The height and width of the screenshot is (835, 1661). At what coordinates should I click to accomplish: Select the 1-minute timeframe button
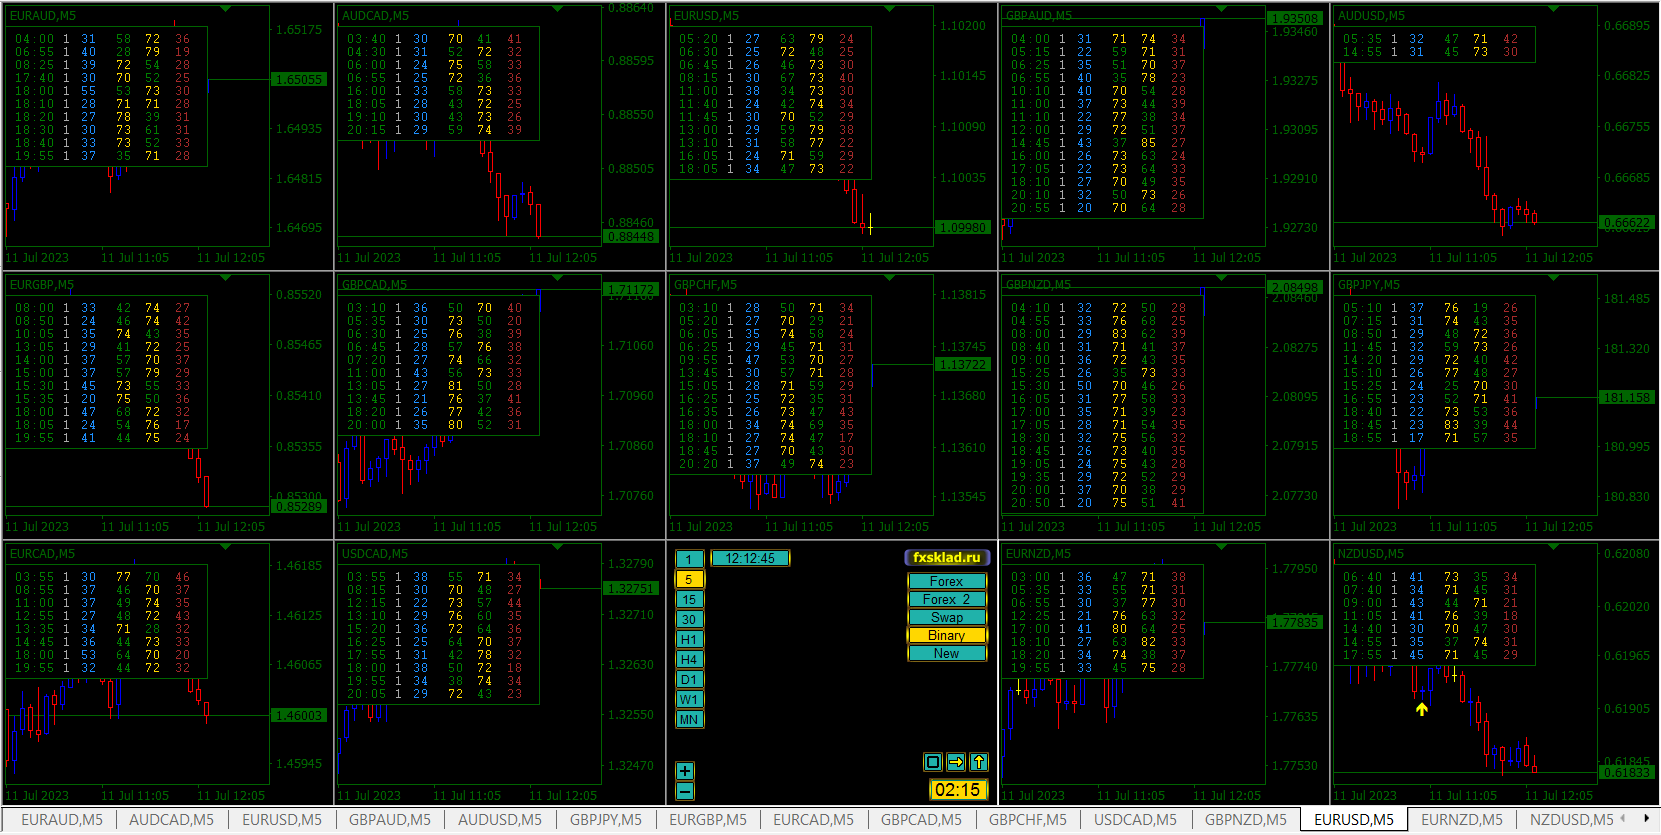tap(689, 559)
